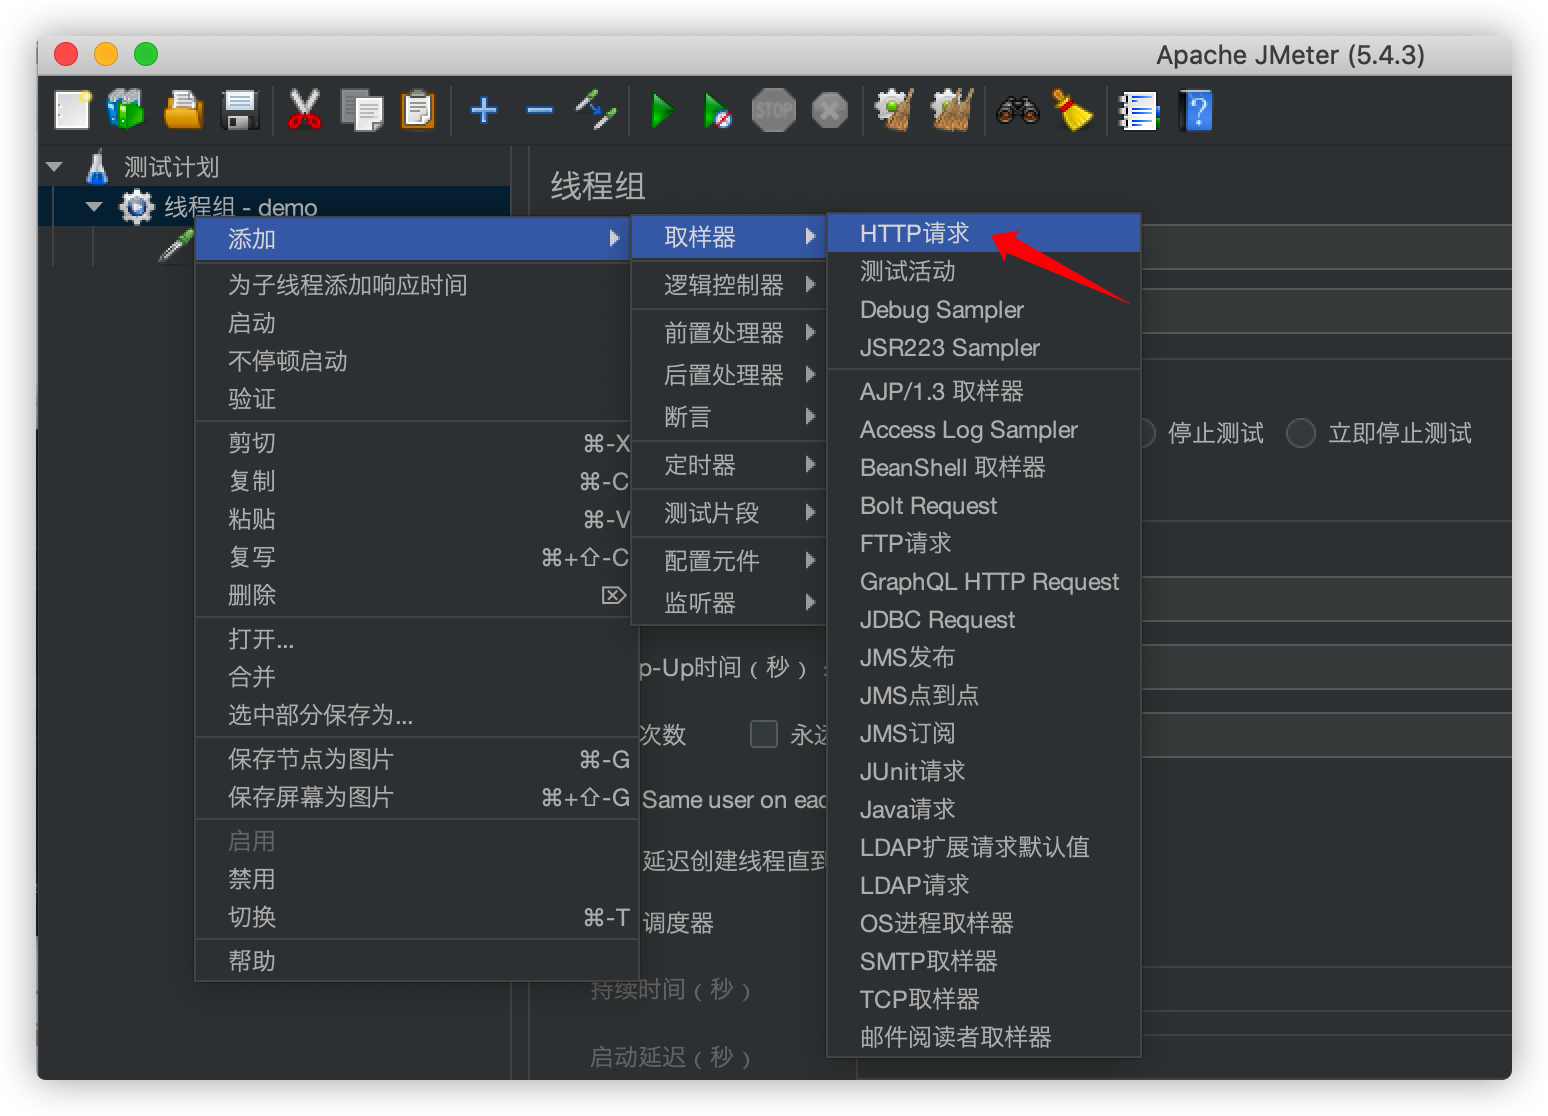The height and width of the screenshot is (1116, 1548).
Task: Expand the 断言 submenu
Action: click(729, 417)
